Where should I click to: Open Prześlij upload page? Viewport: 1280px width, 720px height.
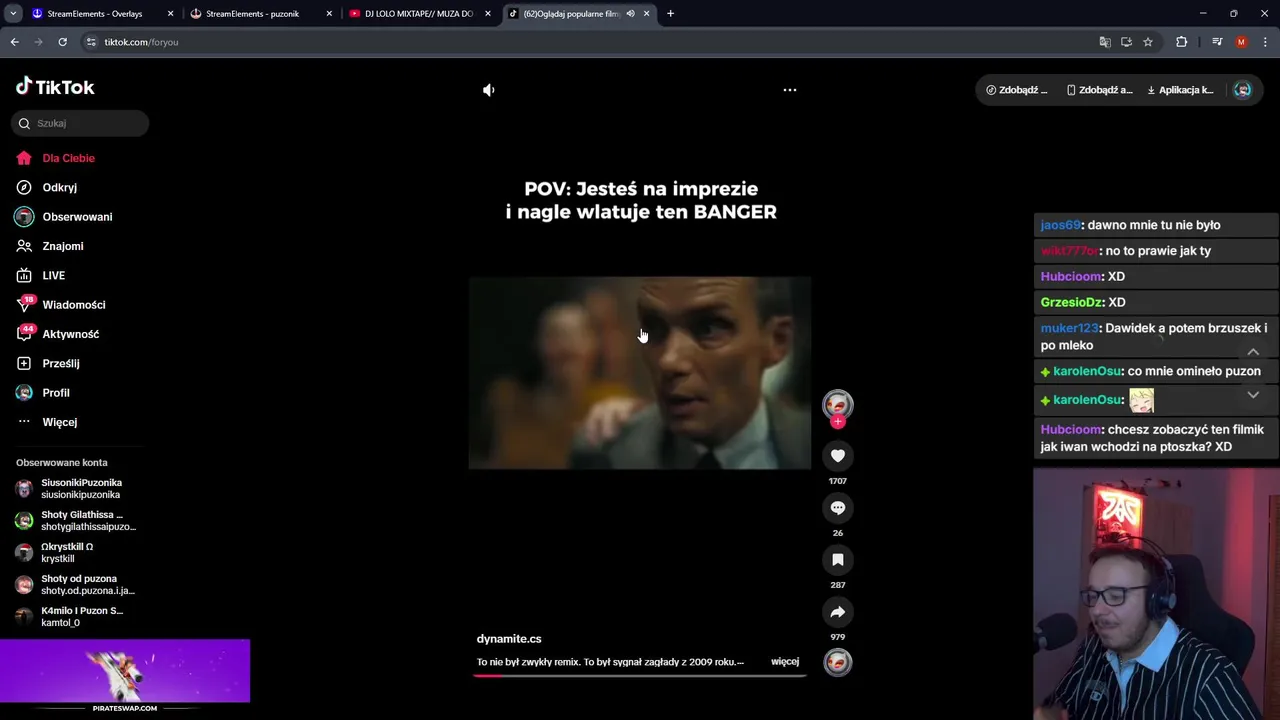click(60, 363)
